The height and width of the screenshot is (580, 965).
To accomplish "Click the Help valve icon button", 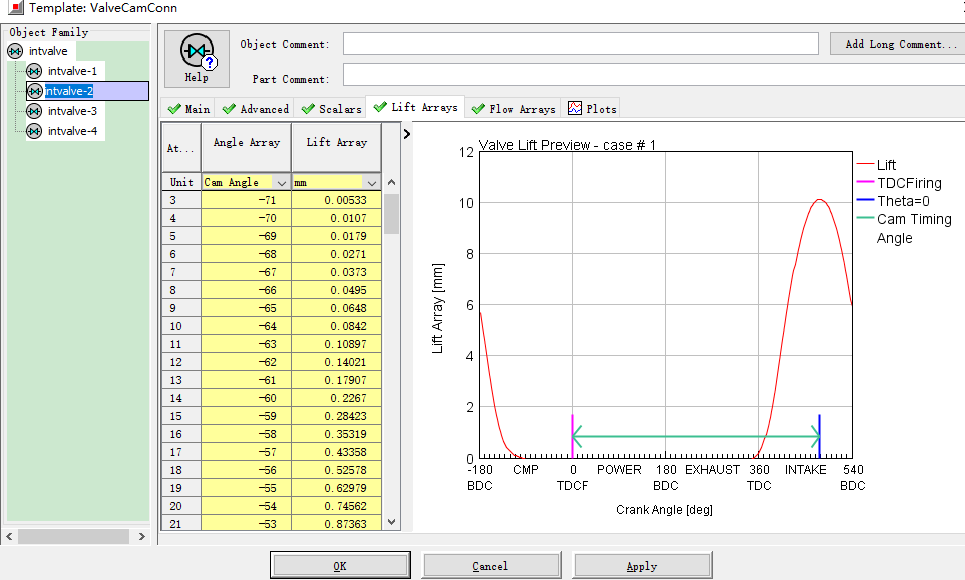I will (197, 58).
